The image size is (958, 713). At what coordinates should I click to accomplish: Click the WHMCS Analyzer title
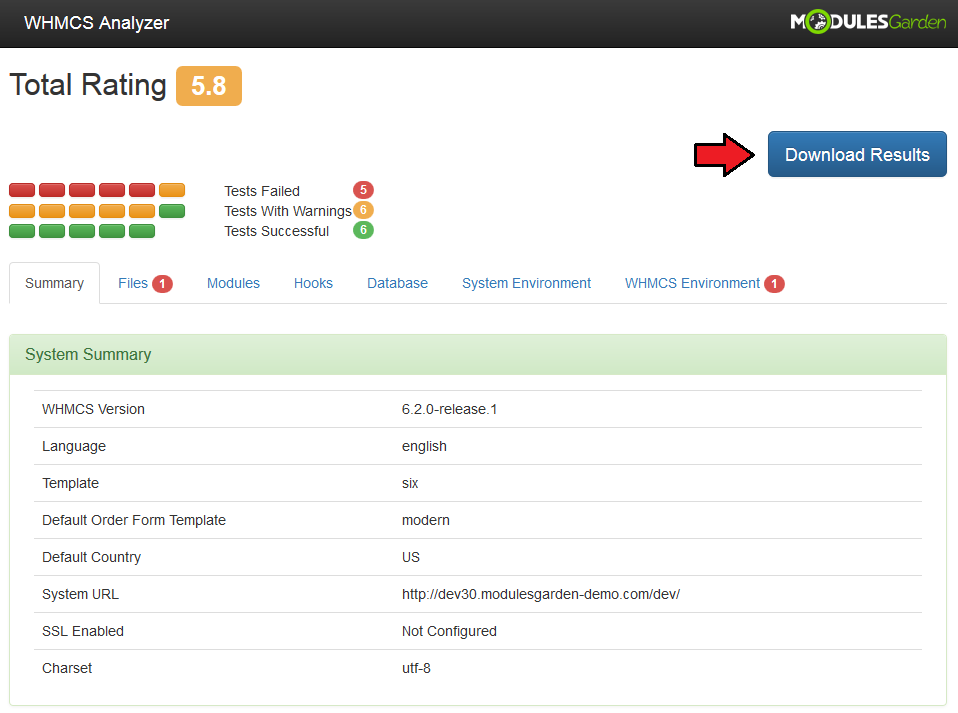pyautogui.click(x=97, y=23)
